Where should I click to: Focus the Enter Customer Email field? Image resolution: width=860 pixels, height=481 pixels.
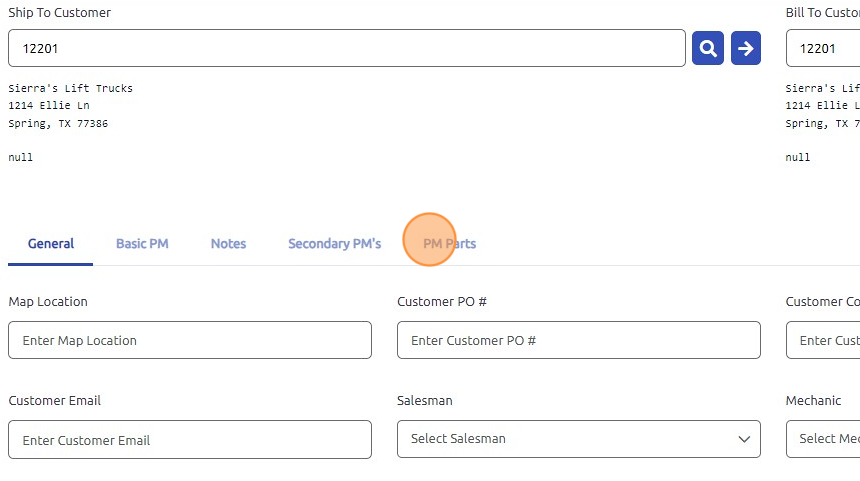[190, 440]
